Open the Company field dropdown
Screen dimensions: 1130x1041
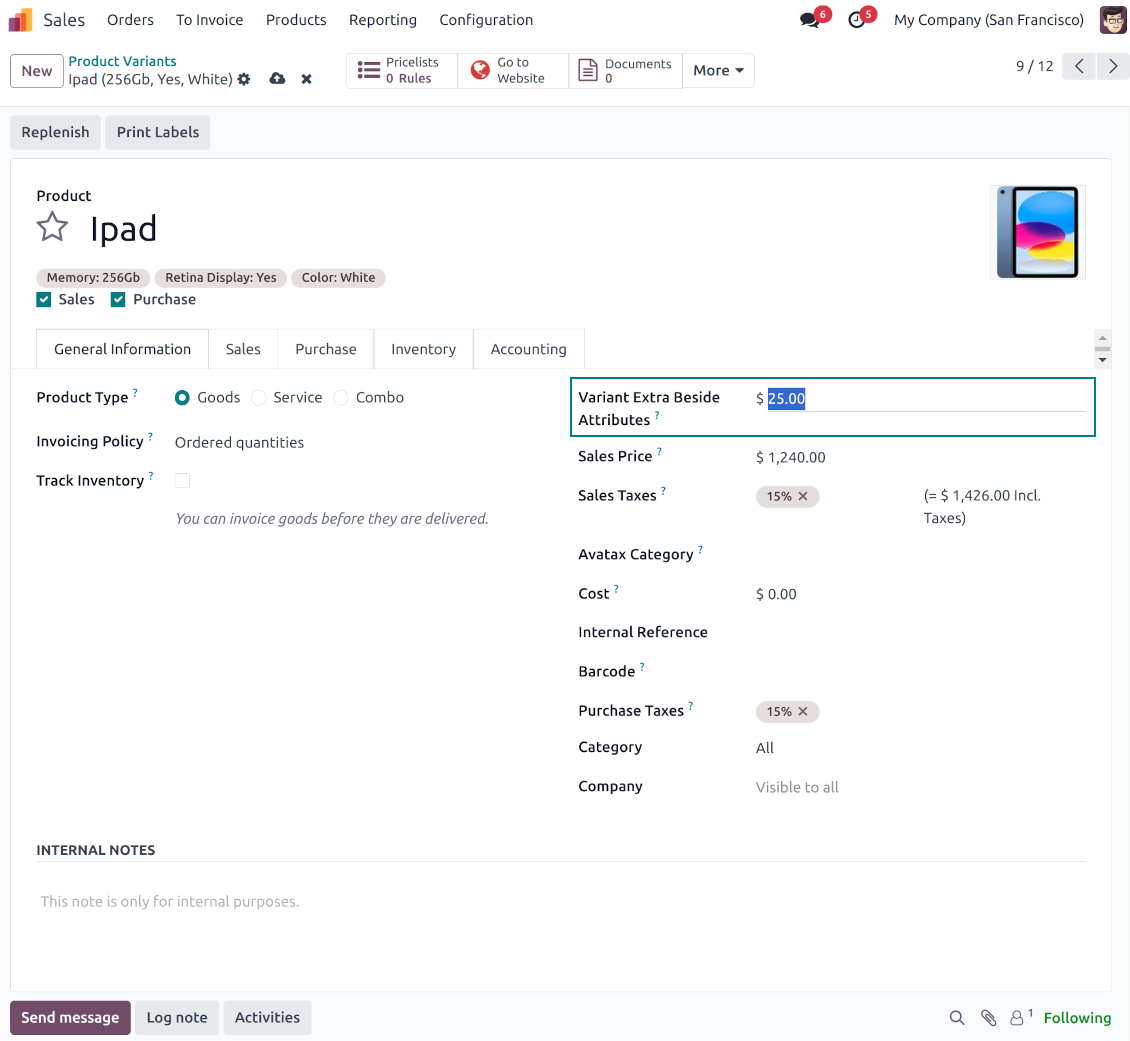920,787
